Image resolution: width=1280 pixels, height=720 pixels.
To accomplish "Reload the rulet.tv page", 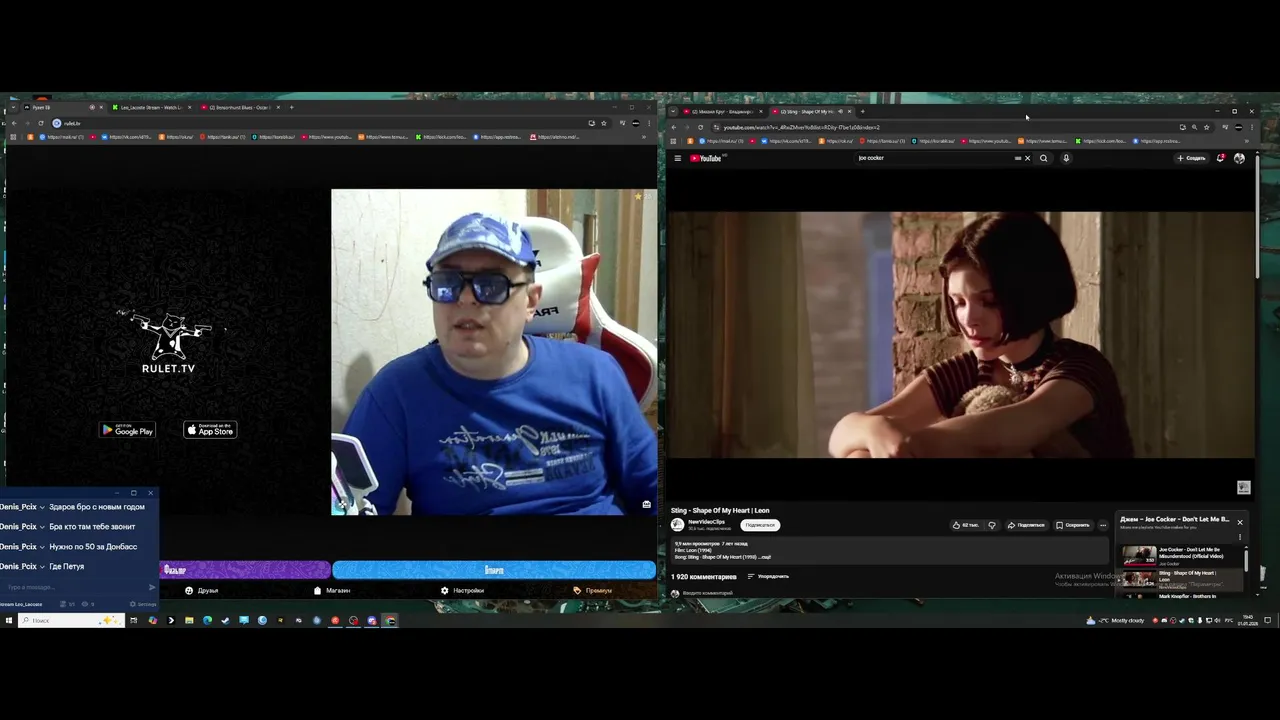I will click(x=40, y=123).
